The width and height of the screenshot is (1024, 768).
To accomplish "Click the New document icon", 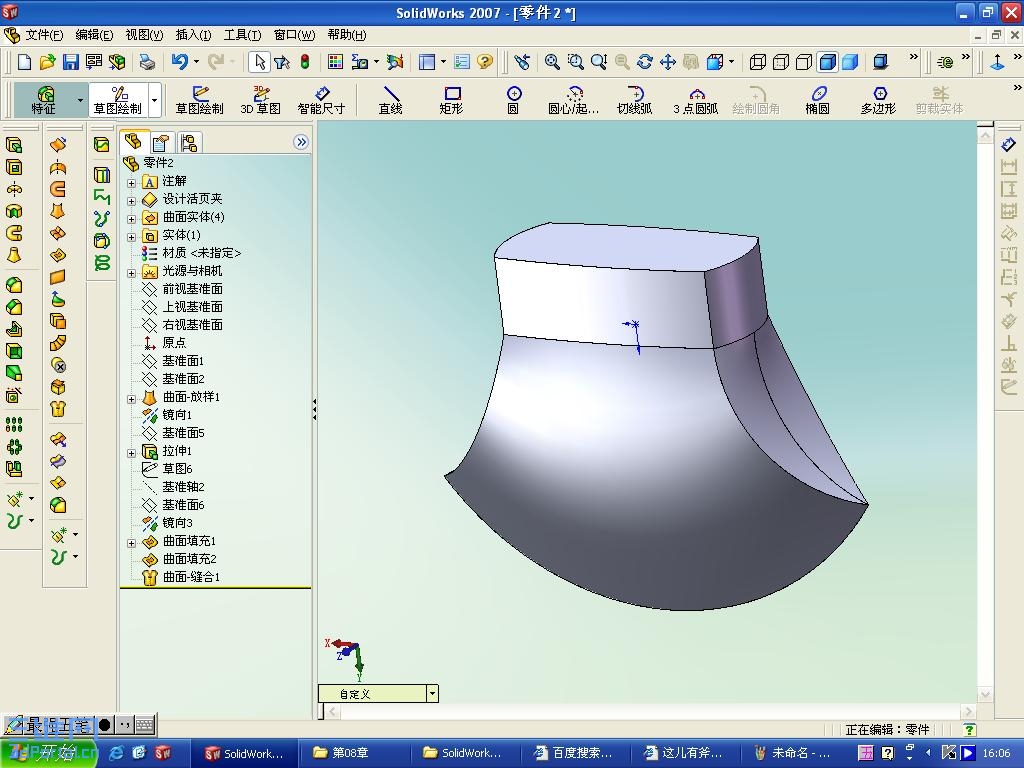I will 24,62.
